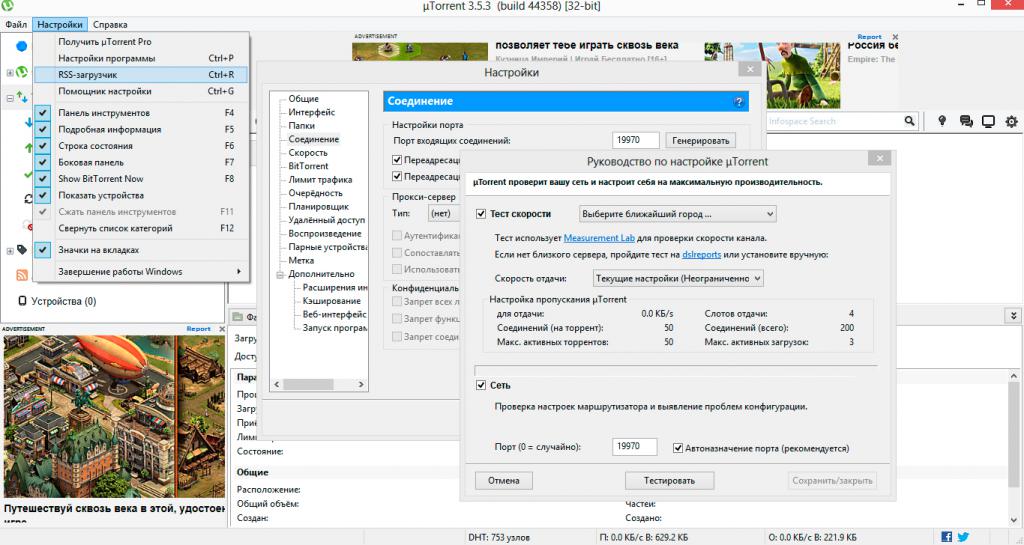
Task: Open the dslreports link
Action: tap(701, 255)
